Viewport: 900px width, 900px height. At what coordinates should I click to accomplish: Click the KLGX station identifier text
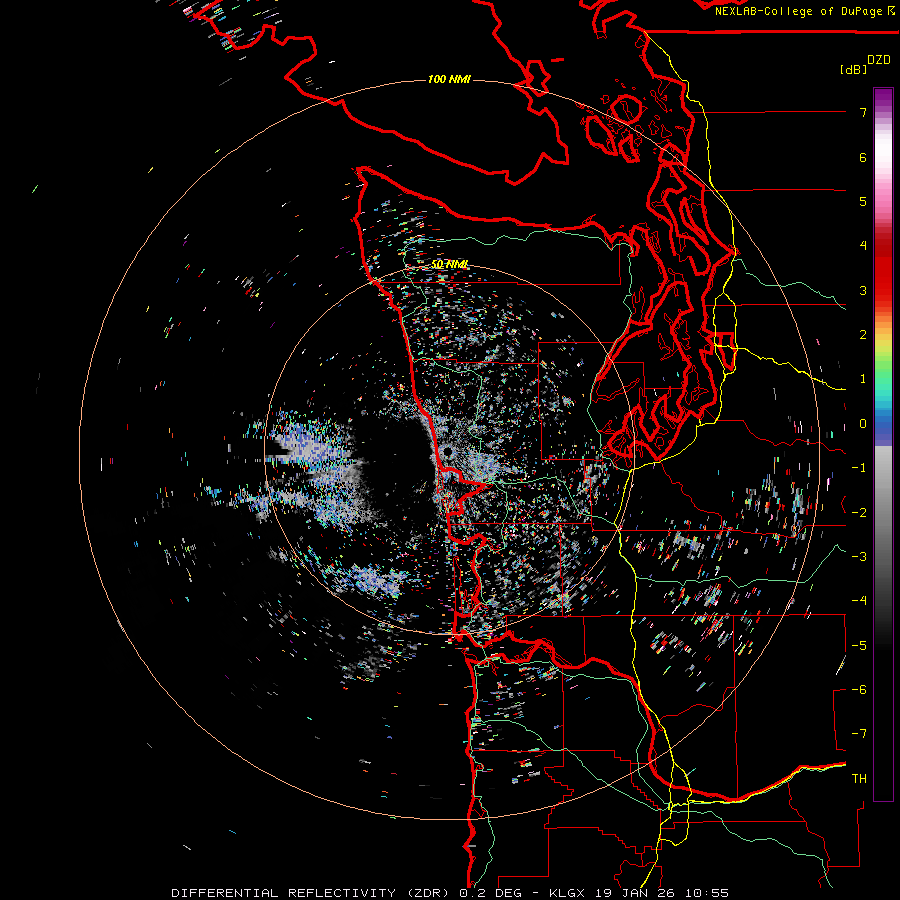tap(569, 893)
